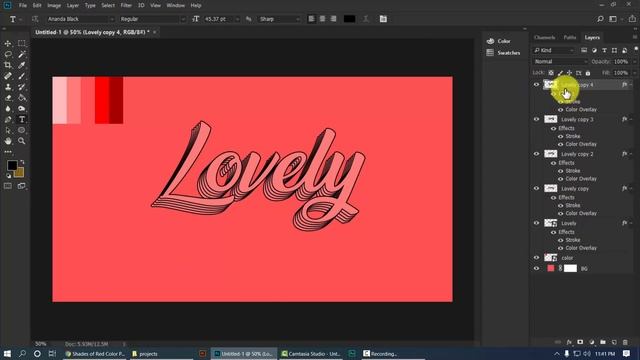The image size is (640, 360).
Task: Select the Dodge tool
Action: pos(22,109)
